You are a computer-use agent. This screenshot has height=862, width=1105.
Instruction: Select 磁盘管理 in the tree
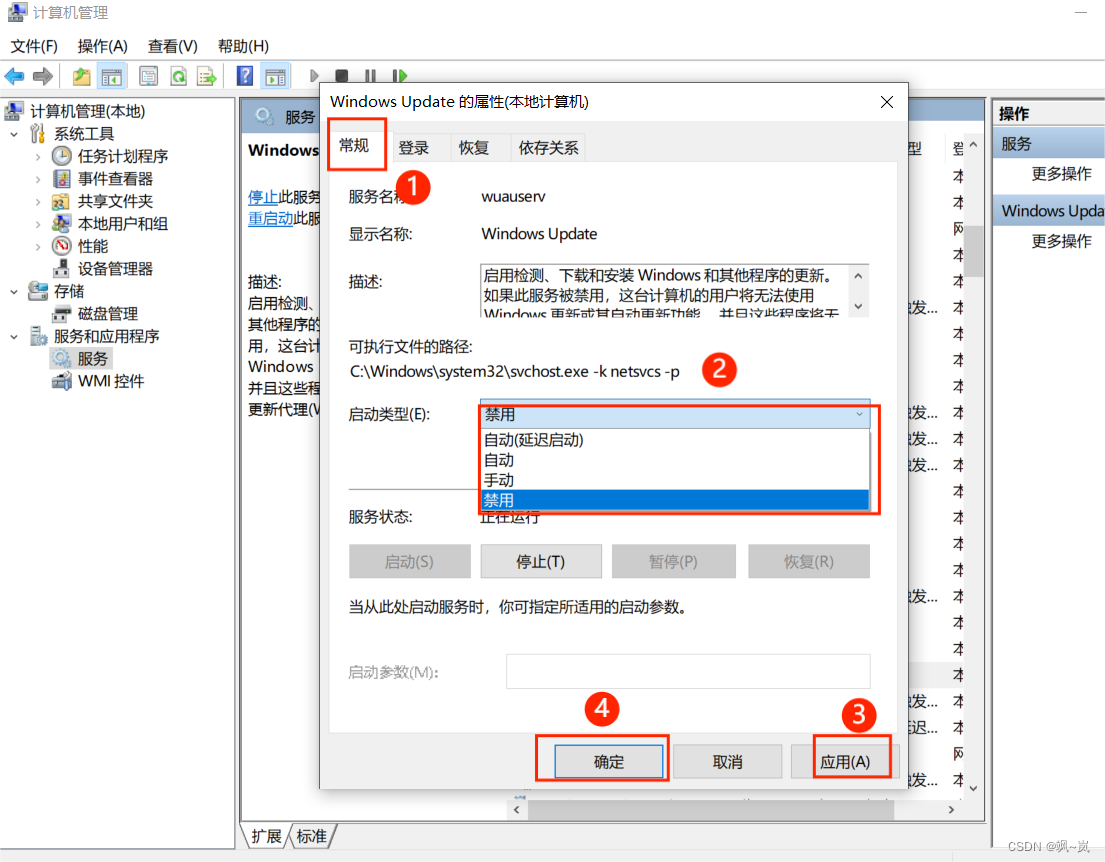[108, 314]
